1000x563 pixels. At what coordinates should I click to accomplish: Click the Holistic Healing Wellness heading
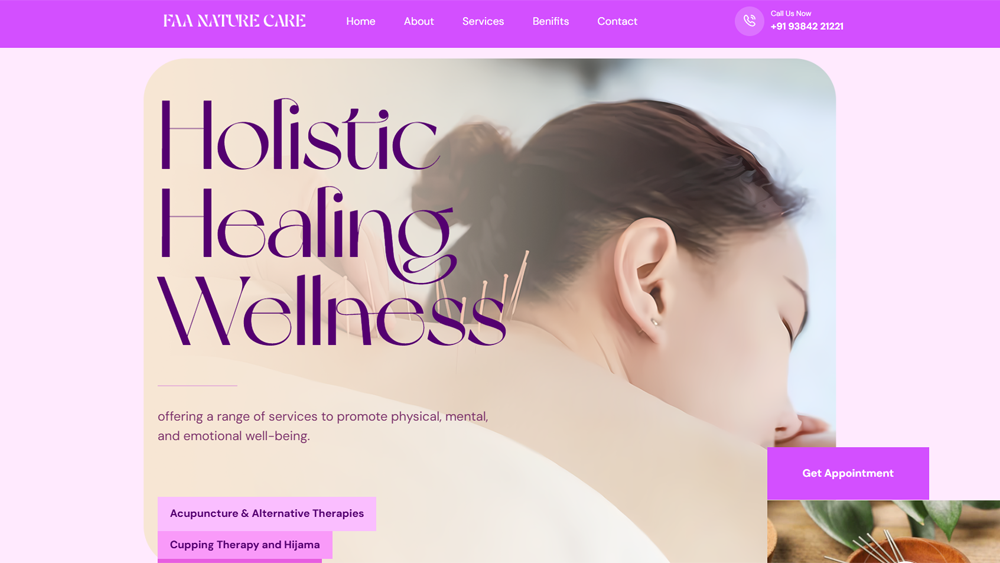coord(332,222)
